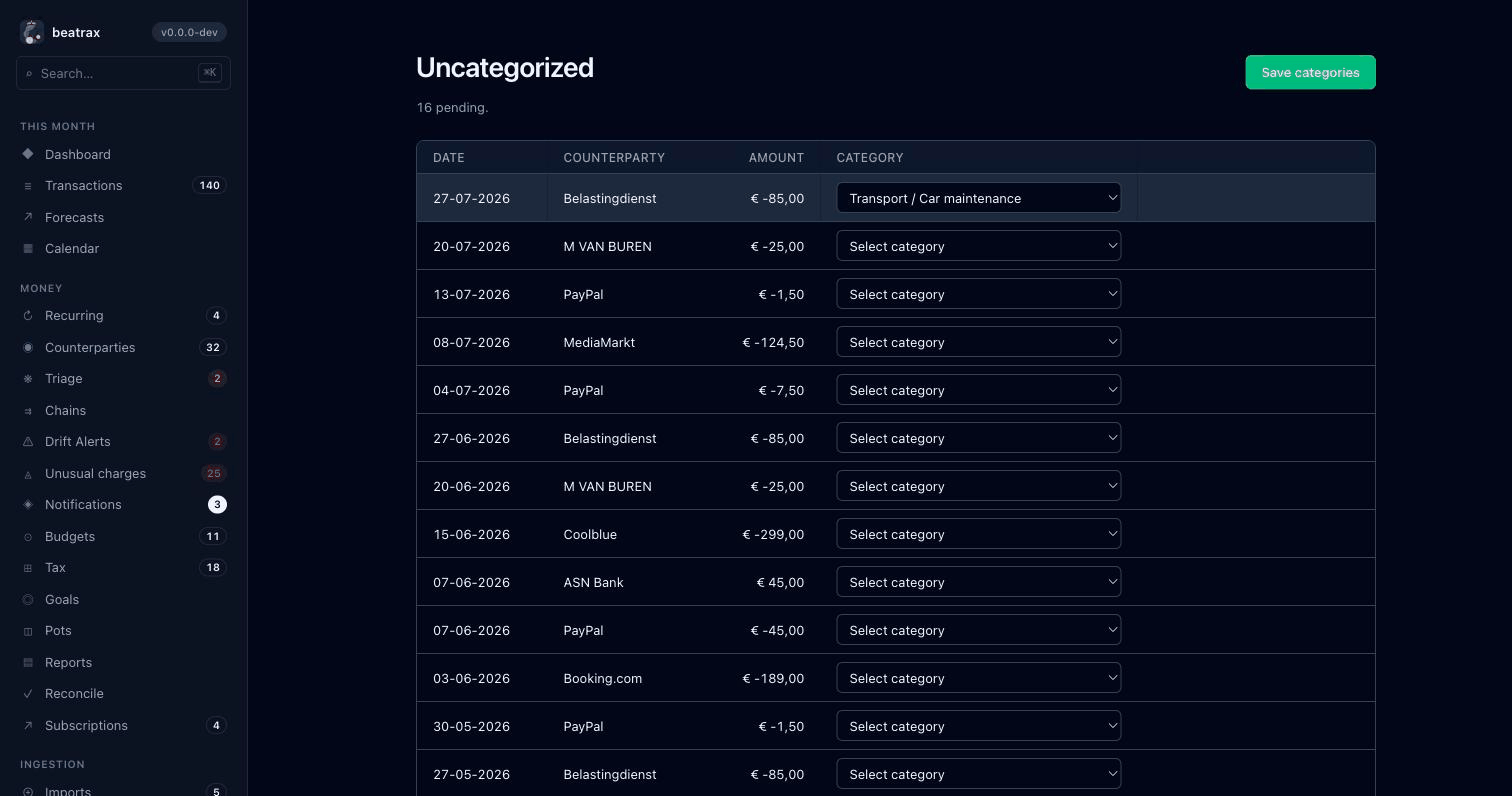This screenshot has width=1512, height=796.
Task: Click the Forecasts arrow icon
Action: tap(28, 217)
